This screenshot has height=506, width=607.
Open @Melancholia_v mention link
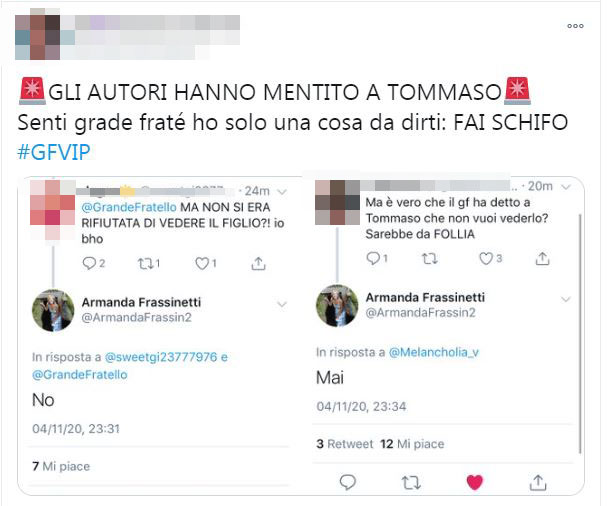coord(434,352)
